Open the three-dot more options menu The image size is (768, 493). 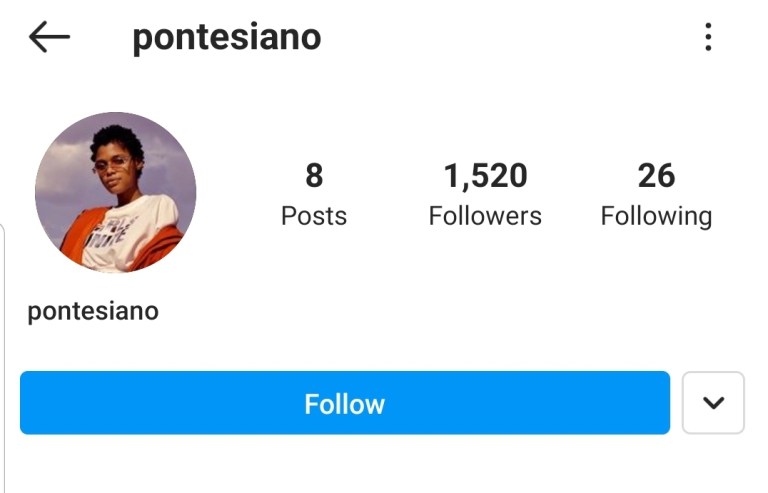(708, 38)
